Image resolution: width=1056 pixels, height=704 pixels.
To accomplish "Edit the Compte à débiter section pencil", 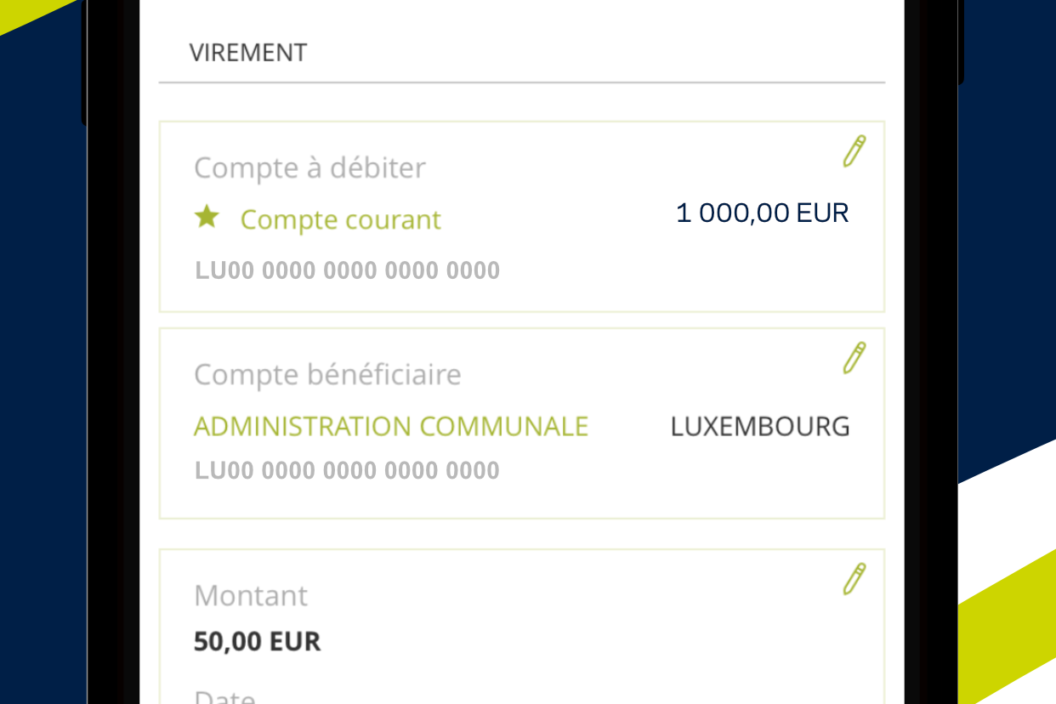I will point(854,151).
